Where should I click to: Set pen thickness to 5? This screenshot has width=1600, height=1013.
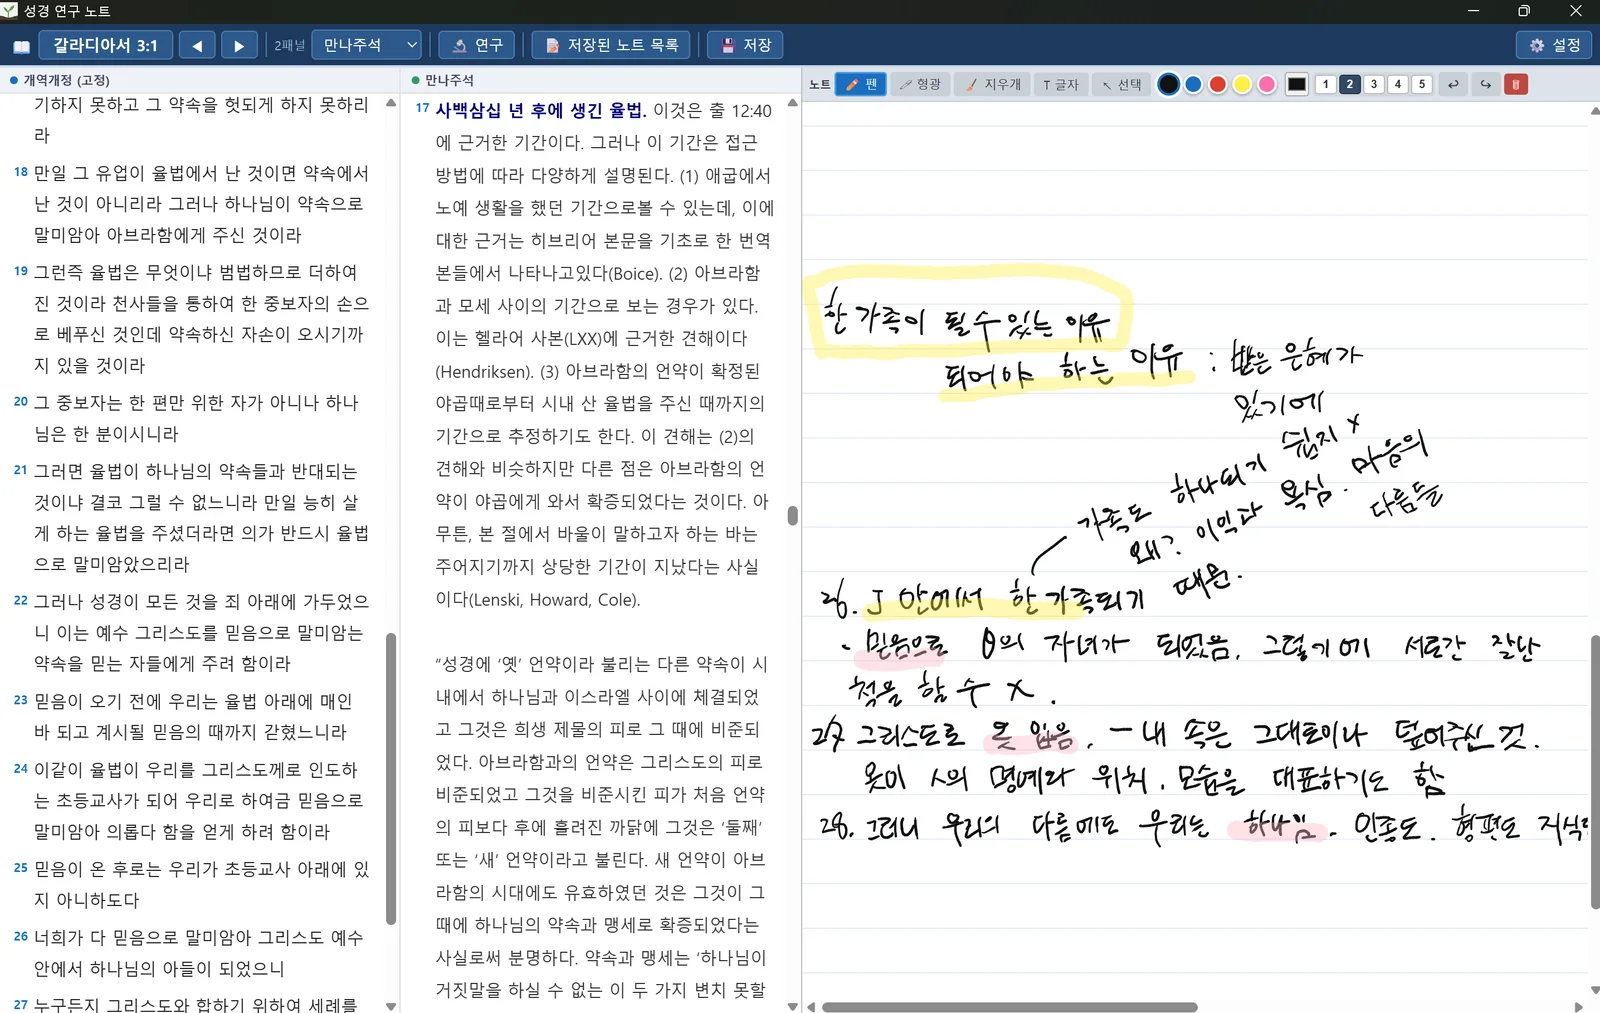point(1422,84)
